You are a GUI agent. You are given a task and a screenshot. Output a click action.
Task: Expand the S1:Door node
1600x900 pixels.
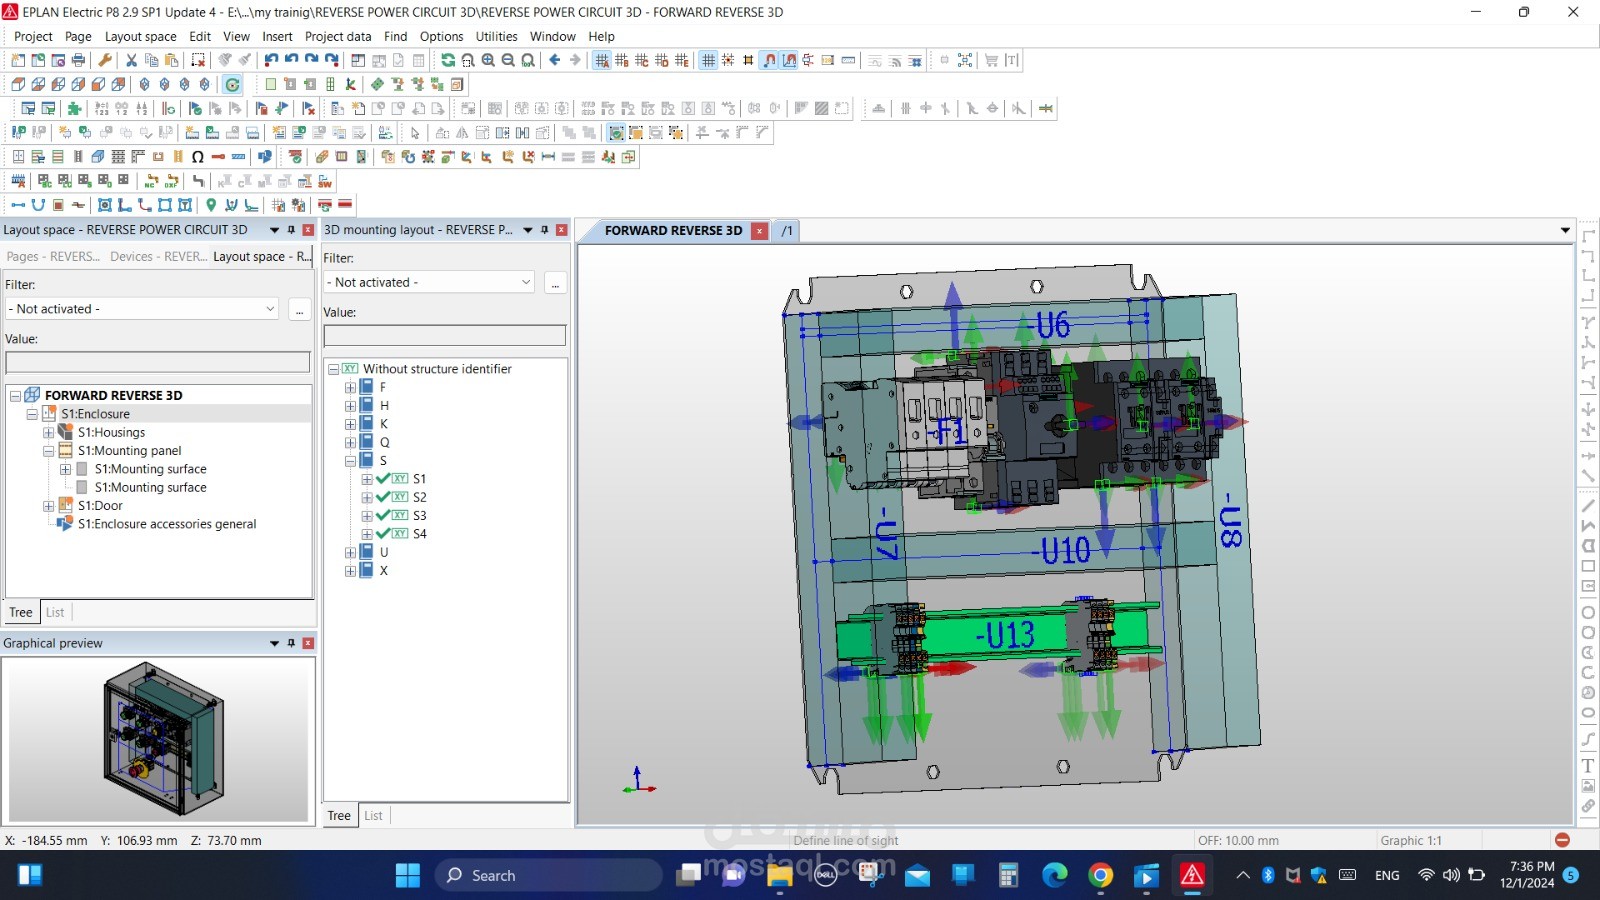(x=48, y=506)
